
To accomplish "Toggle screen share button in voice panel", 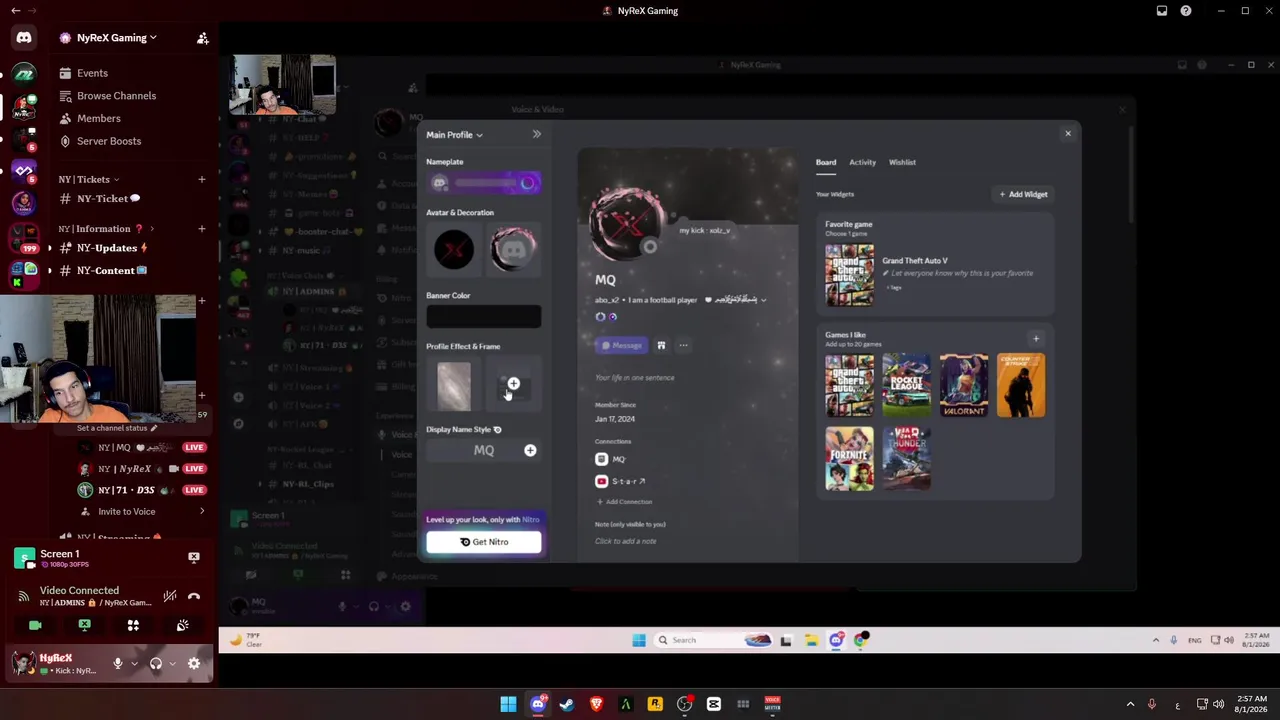I will [84, 625].
